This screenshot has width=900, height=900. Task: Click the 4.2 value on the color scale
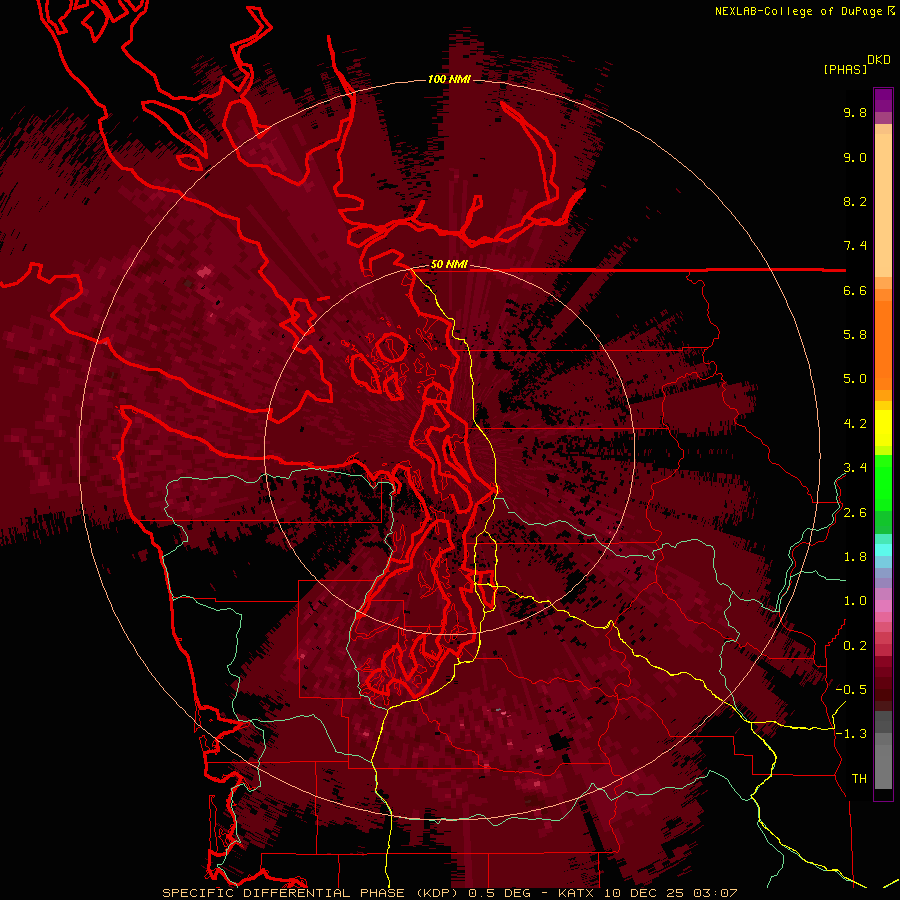855,424
